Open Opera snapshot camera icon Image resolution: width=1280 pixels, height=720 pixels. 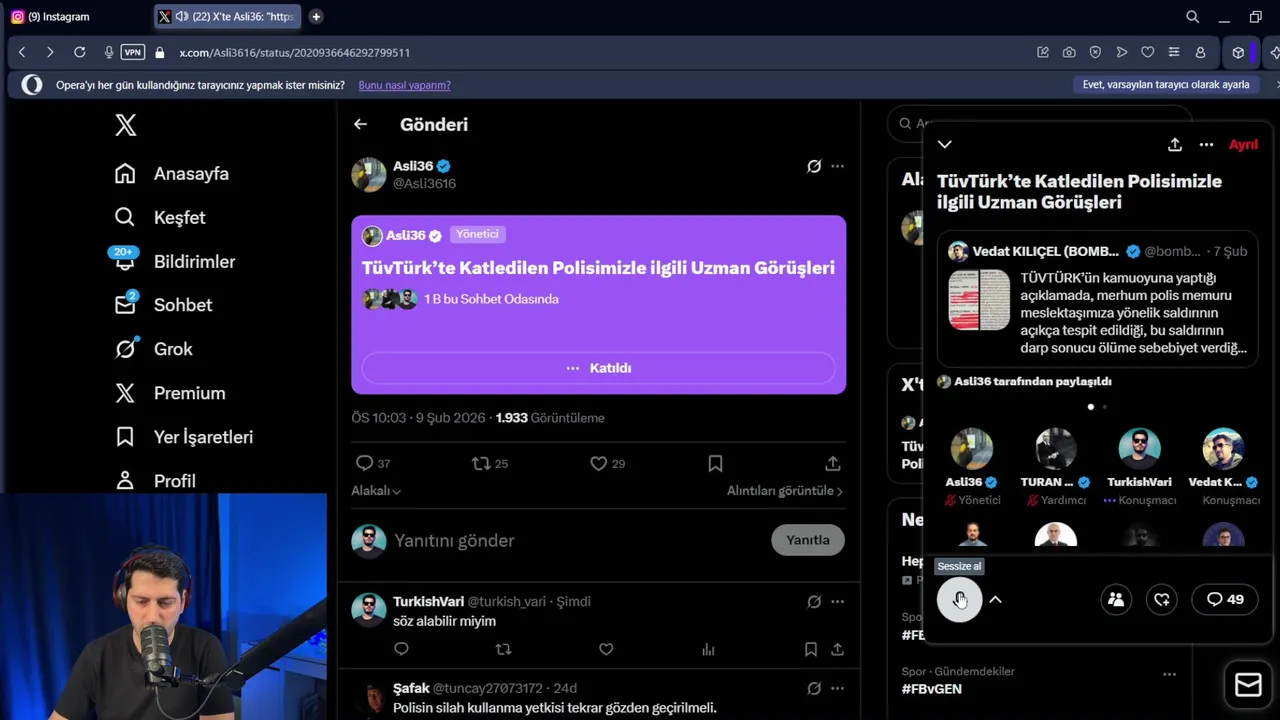click(1069, 52)
